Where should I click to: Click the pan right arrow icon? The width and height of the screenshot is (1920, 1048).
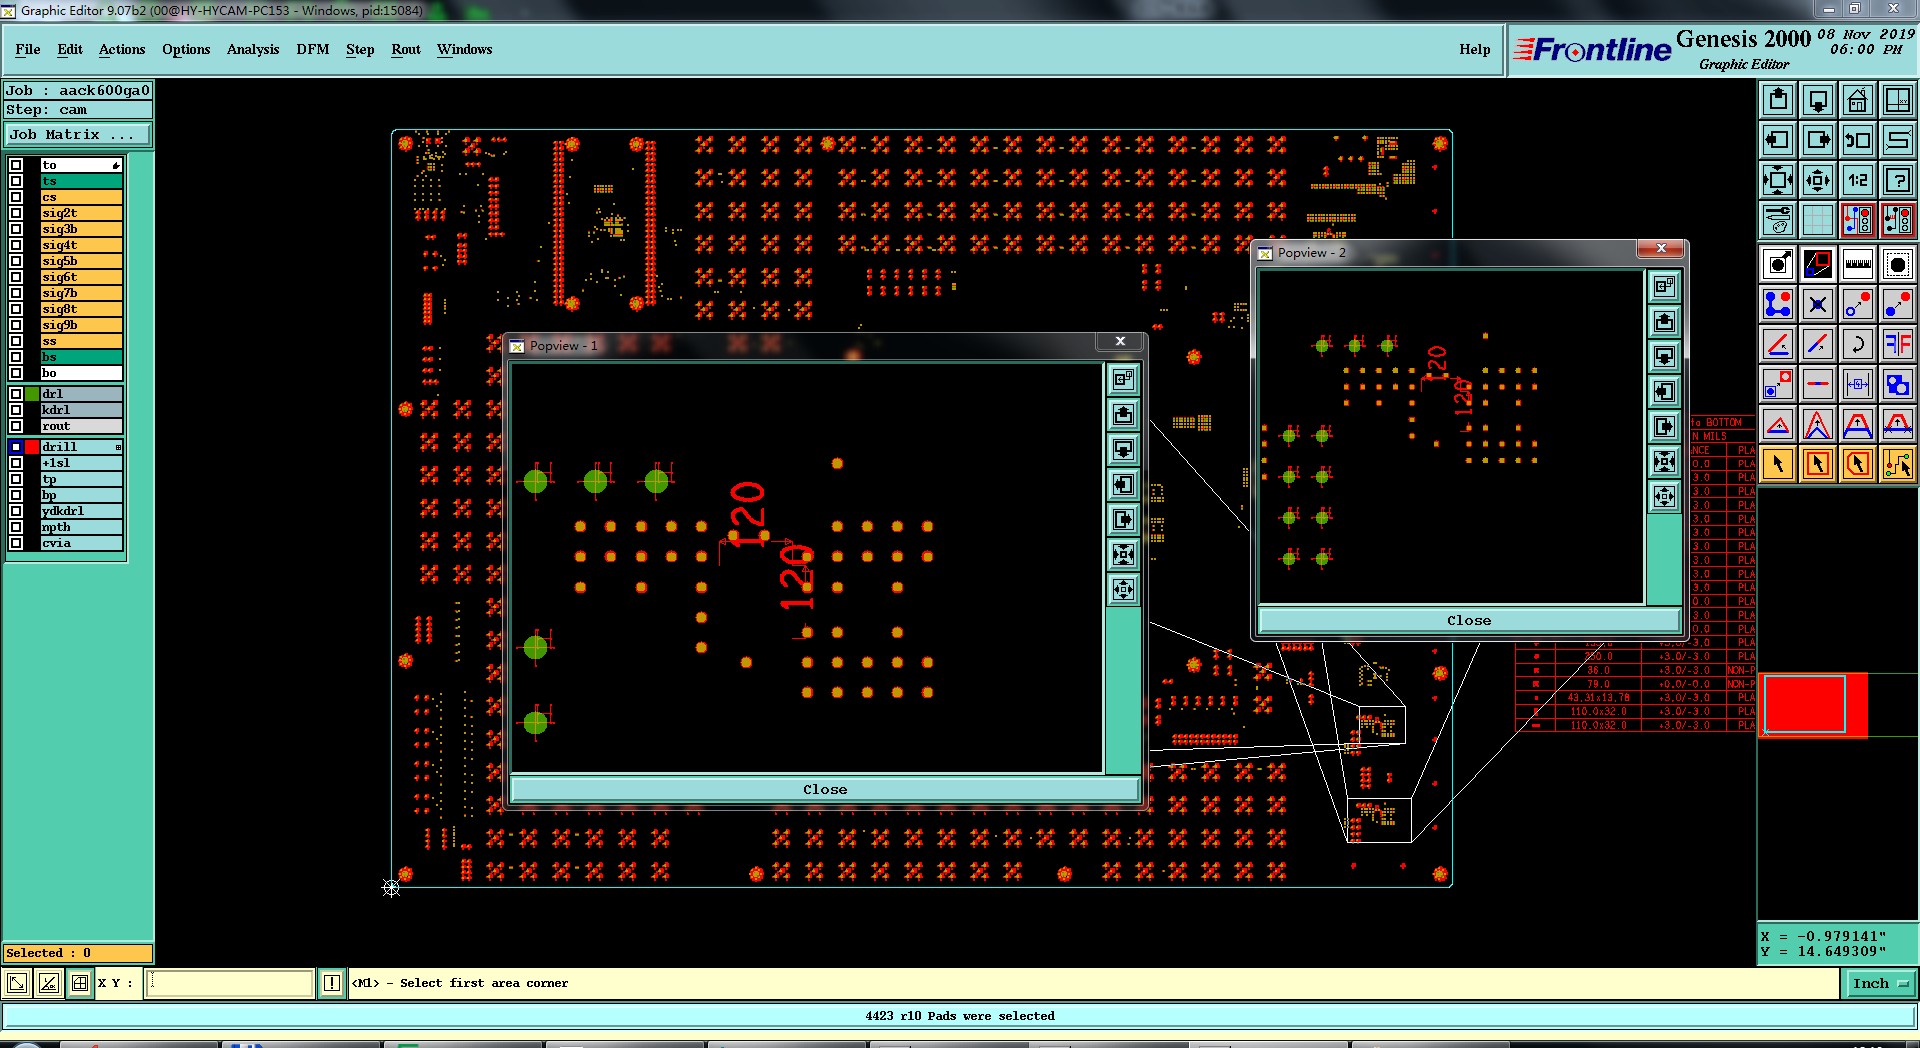(x=1818, y=140)
